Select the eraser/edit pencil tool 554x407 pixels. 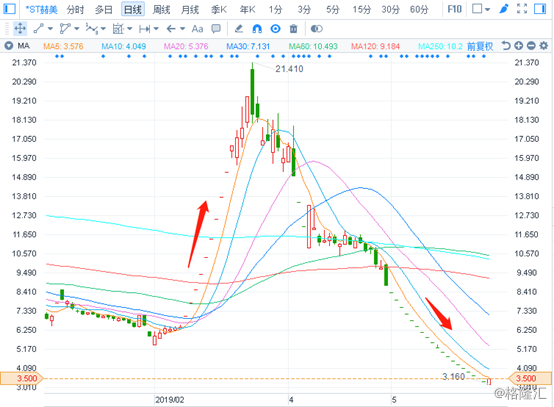tap(239, 29)
